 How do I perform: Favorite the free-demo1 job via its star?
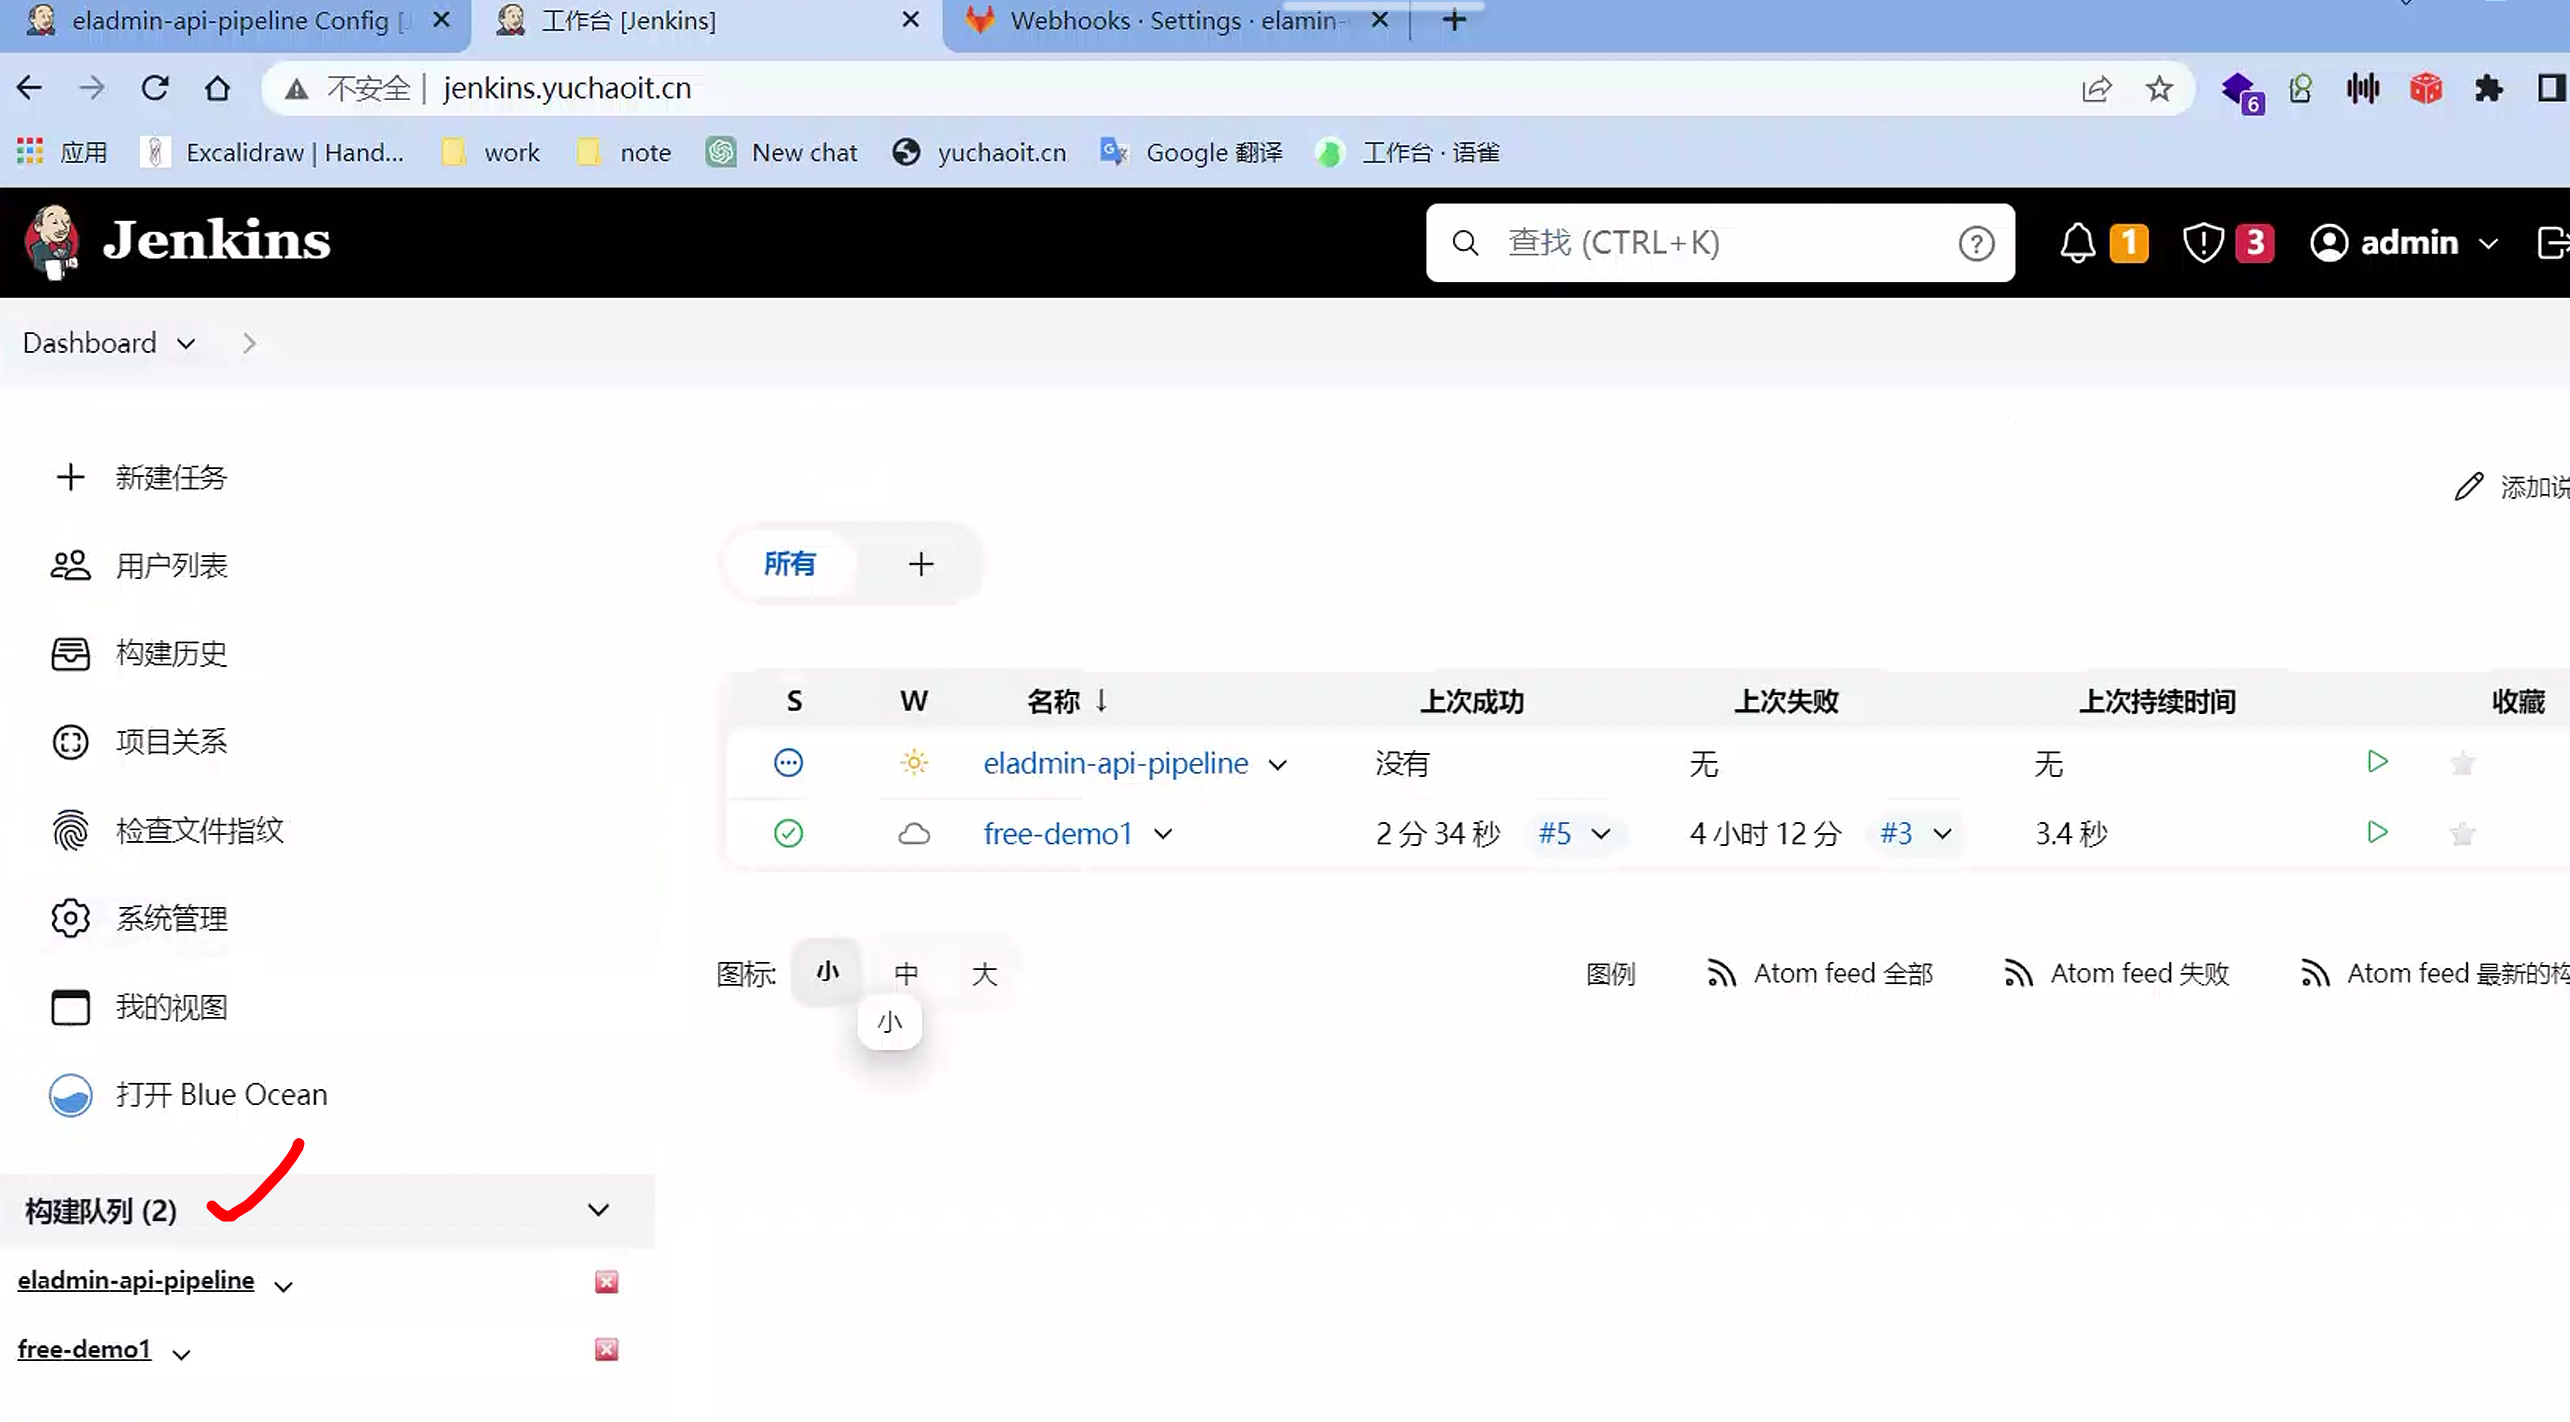(x=2462, y=832)
